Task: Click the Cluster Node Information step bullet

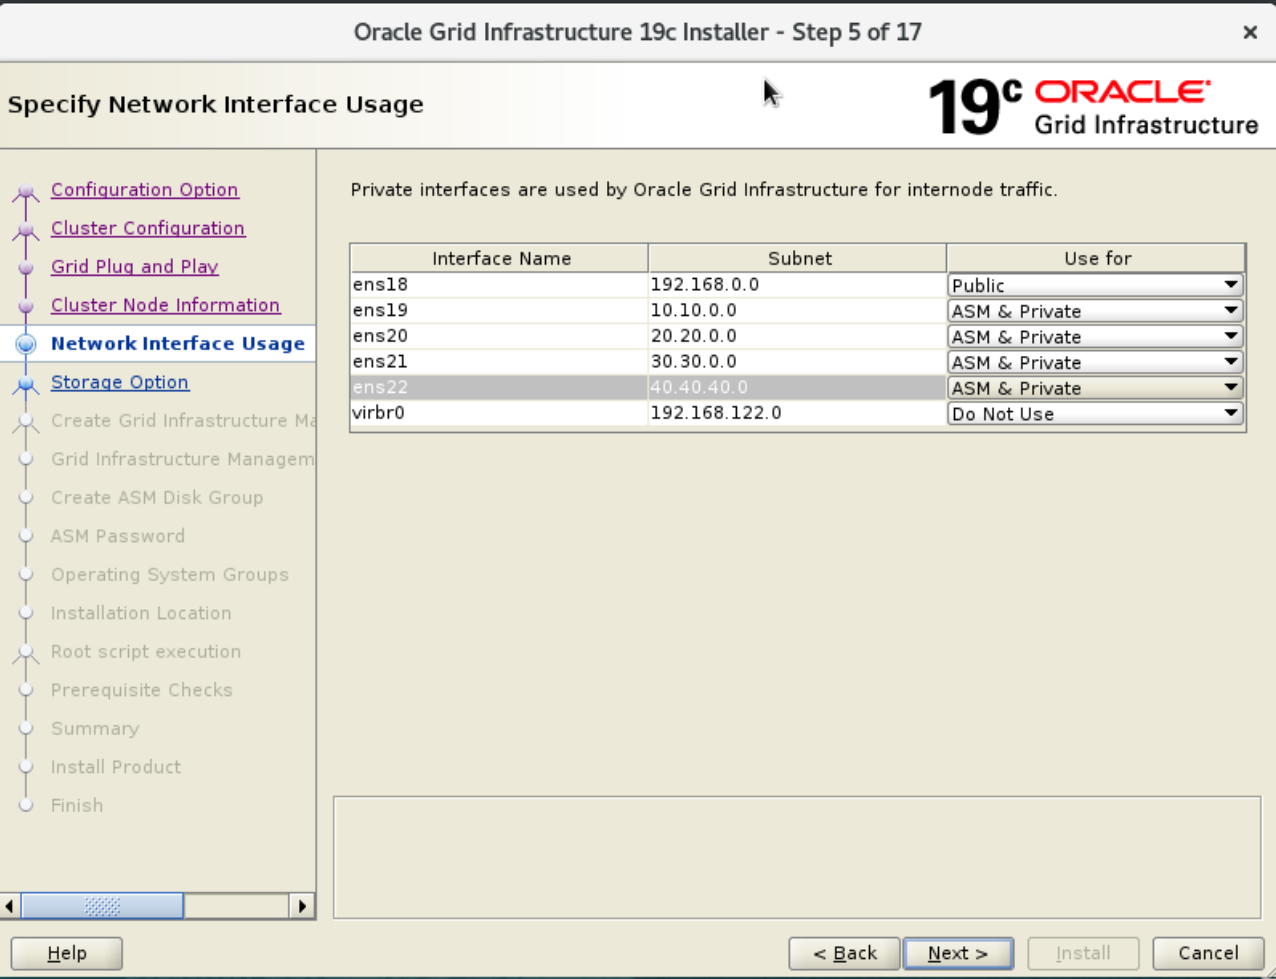Action: click(26, 306)
